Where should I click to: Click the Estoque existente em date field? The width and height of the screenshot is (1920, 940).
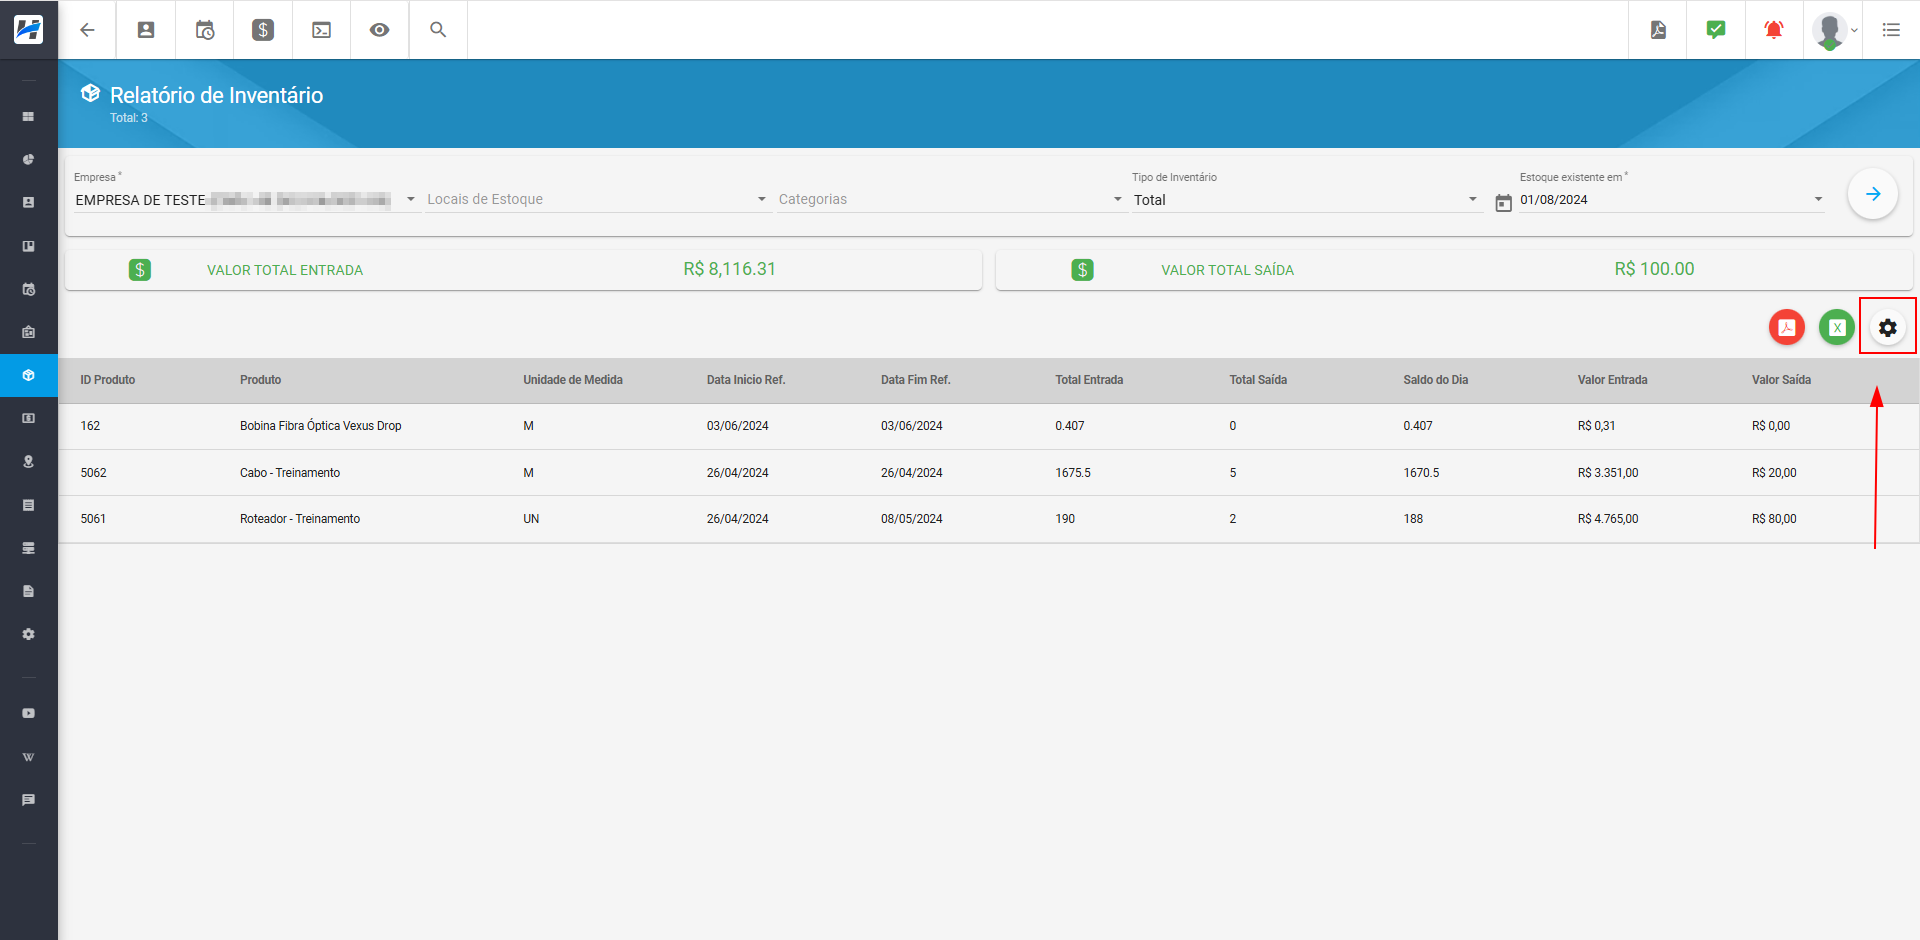(x=1672, y=199)
